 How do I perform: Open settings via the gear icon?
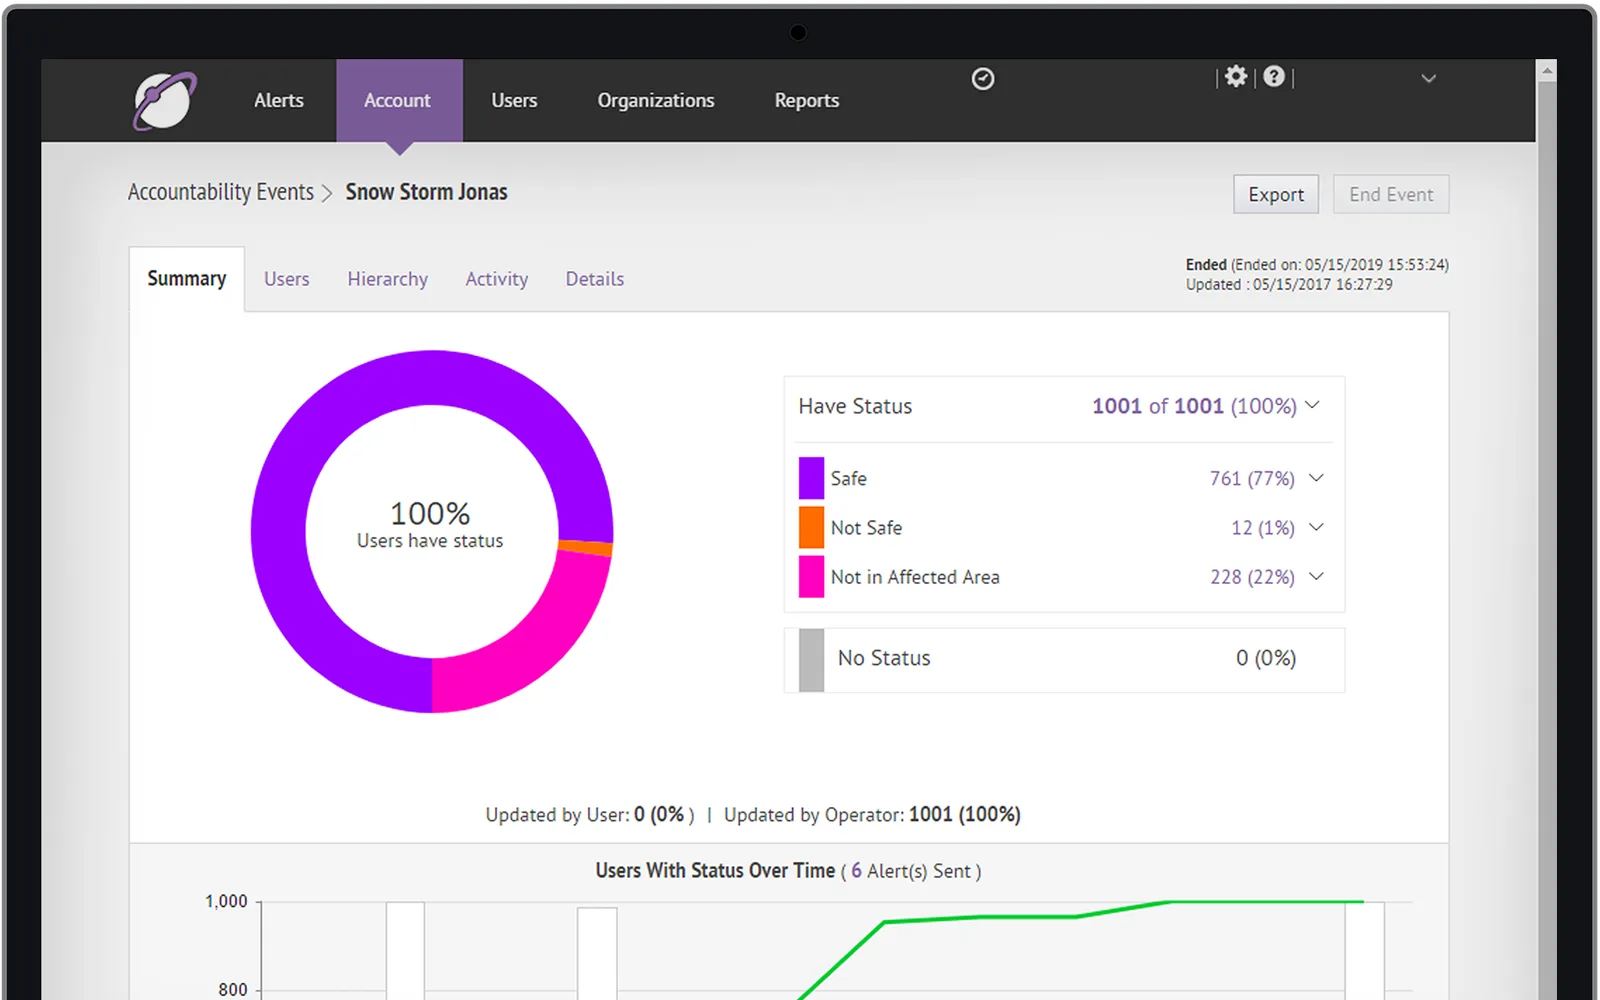pyautogui.click(x=1236, y=77)
